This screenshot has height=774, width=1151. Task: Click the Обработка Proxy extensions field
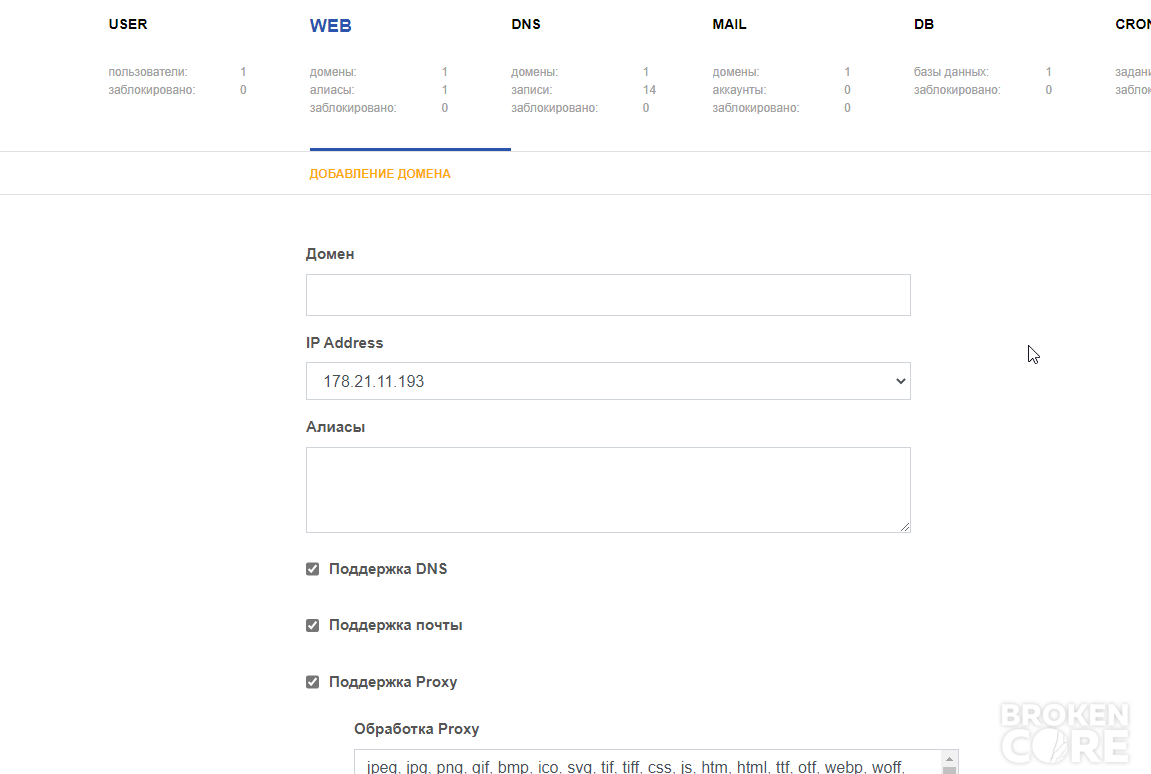point(649,762)
